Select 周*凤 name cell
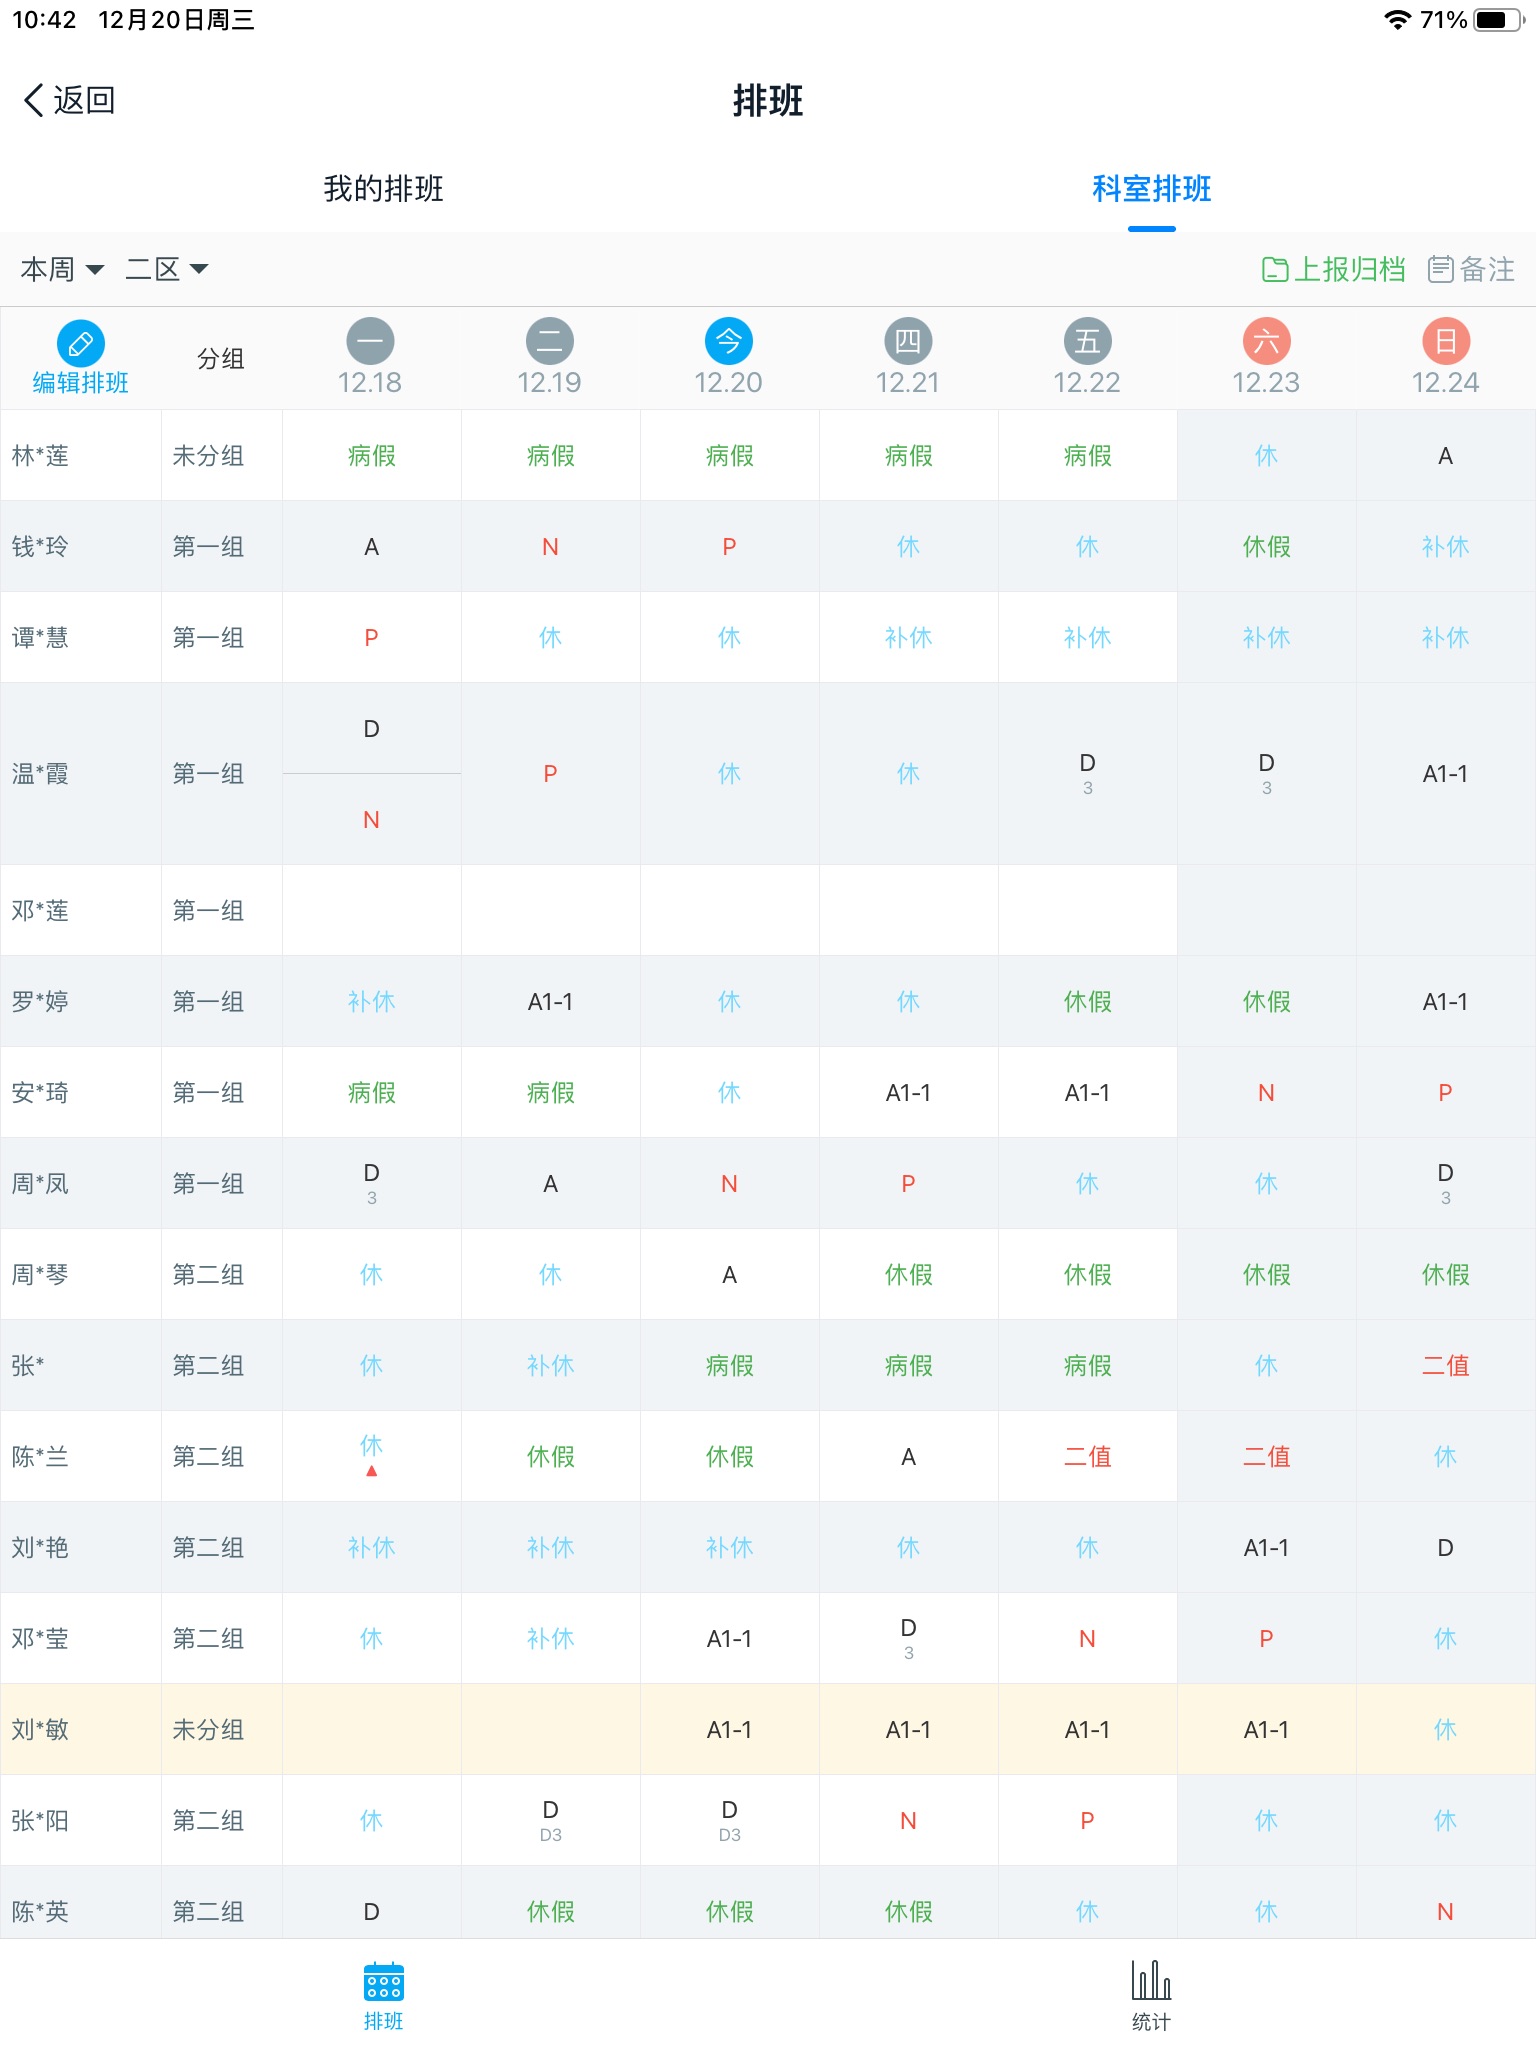The width and height of the screenshot is (1536, 2048). pos(81,1184)
